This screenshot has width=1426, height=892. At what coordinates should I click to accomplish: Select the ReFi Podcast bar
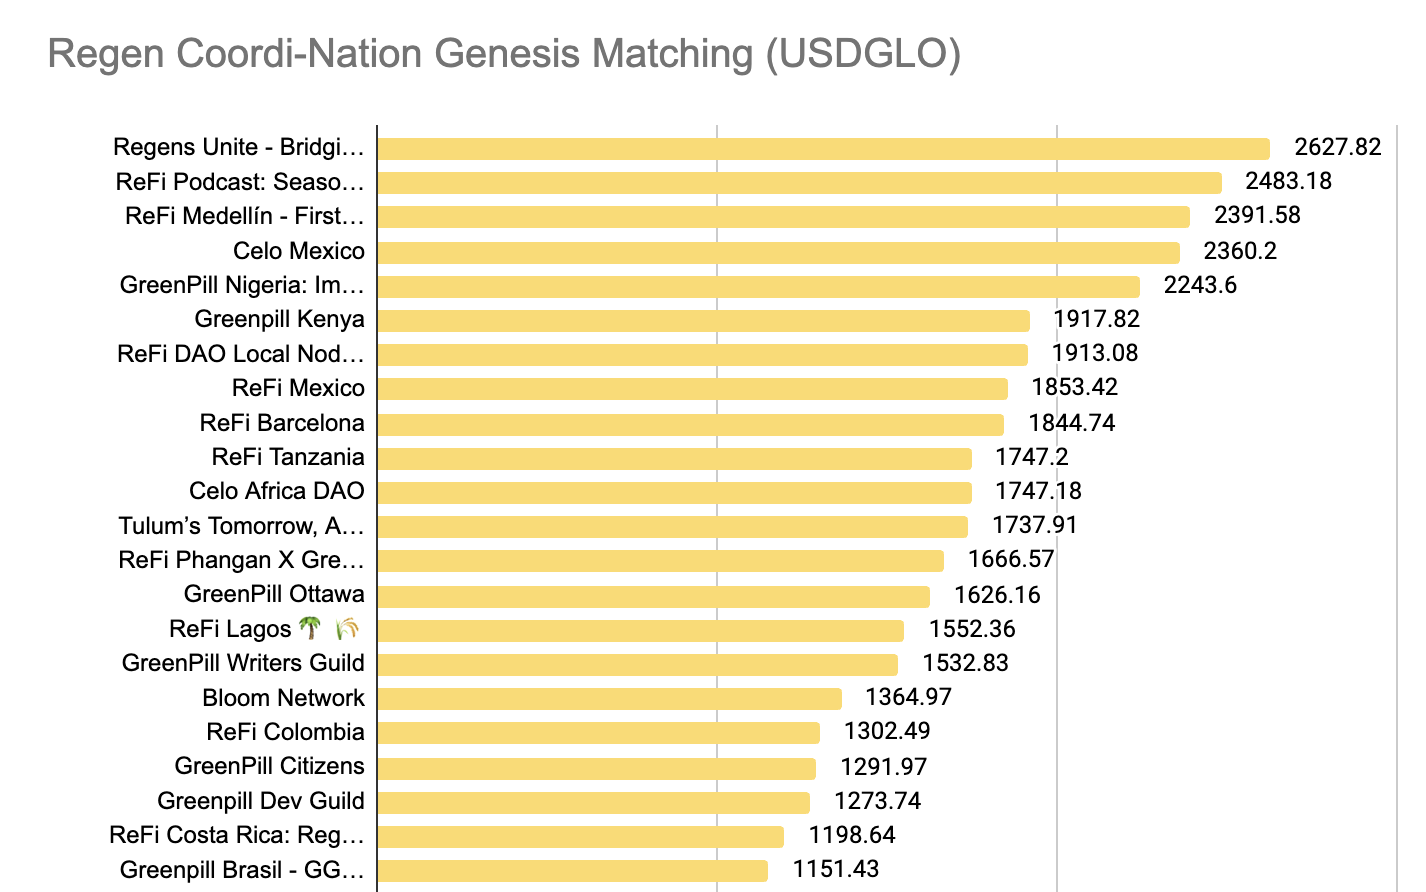(x=799, y=183)
